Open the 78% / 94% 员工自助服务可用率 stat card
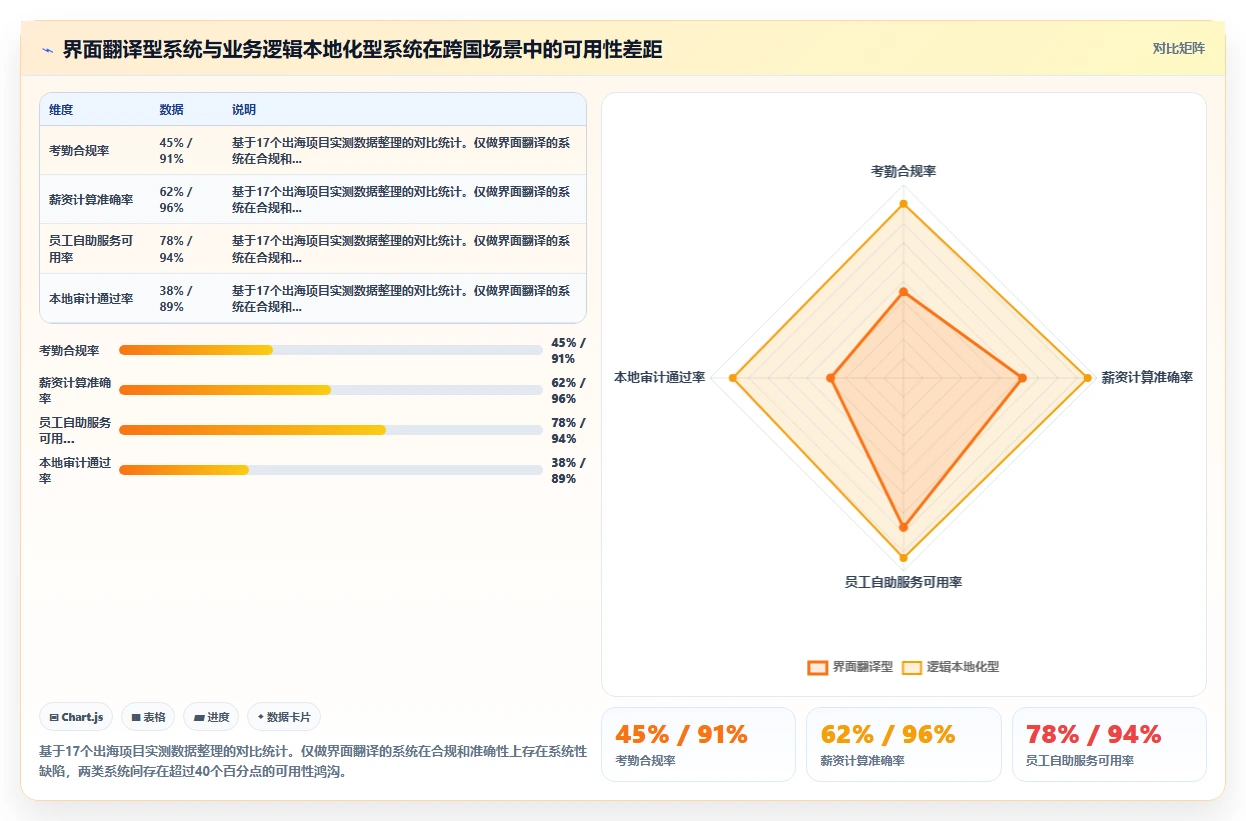Image resolution: width=1246 pixels, height=821 pixels. (1109, 744)
